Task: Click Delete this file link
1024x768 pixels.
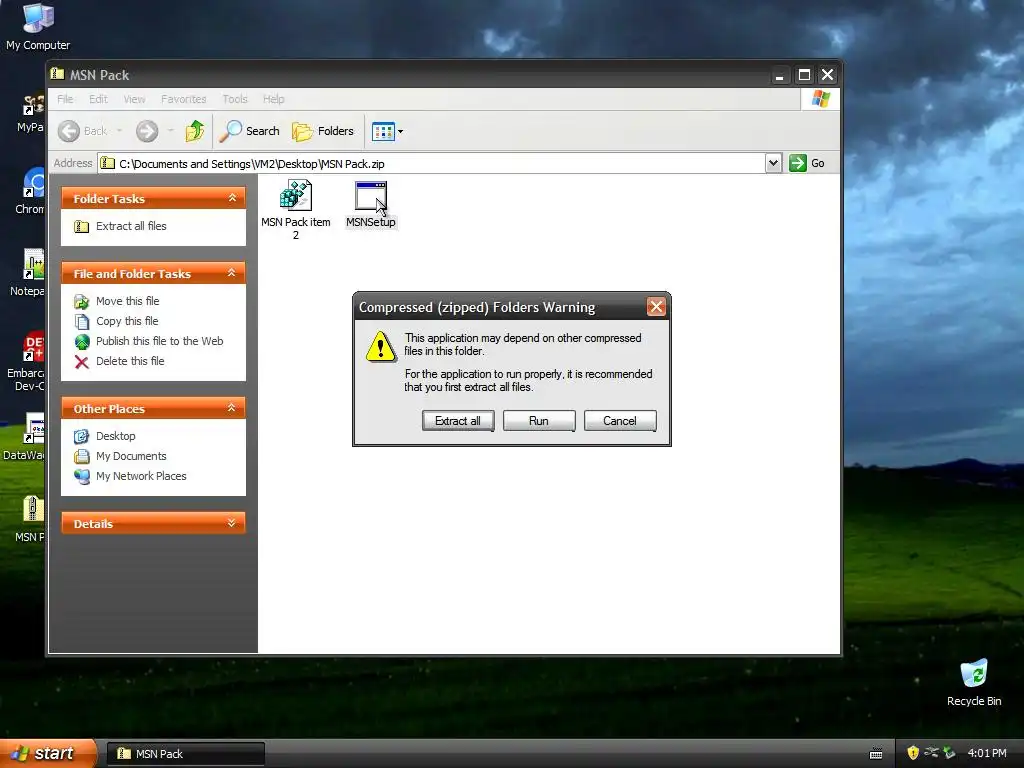Action: [x=130, y=361]
